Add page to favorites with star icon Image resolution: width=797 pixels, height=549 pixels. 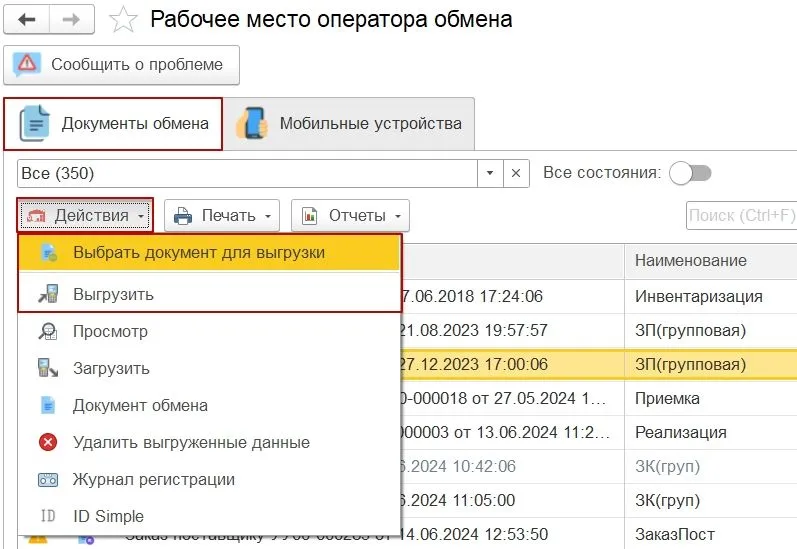pos(123,19)
